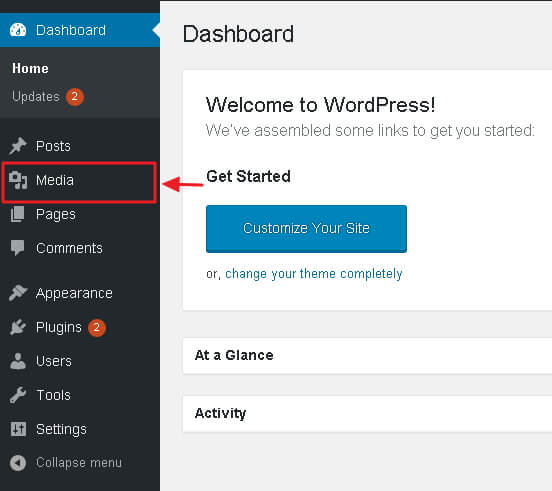Viewport: 552px width, 491px height.
Task: Open the Media library menu
Action: point(80,180)
